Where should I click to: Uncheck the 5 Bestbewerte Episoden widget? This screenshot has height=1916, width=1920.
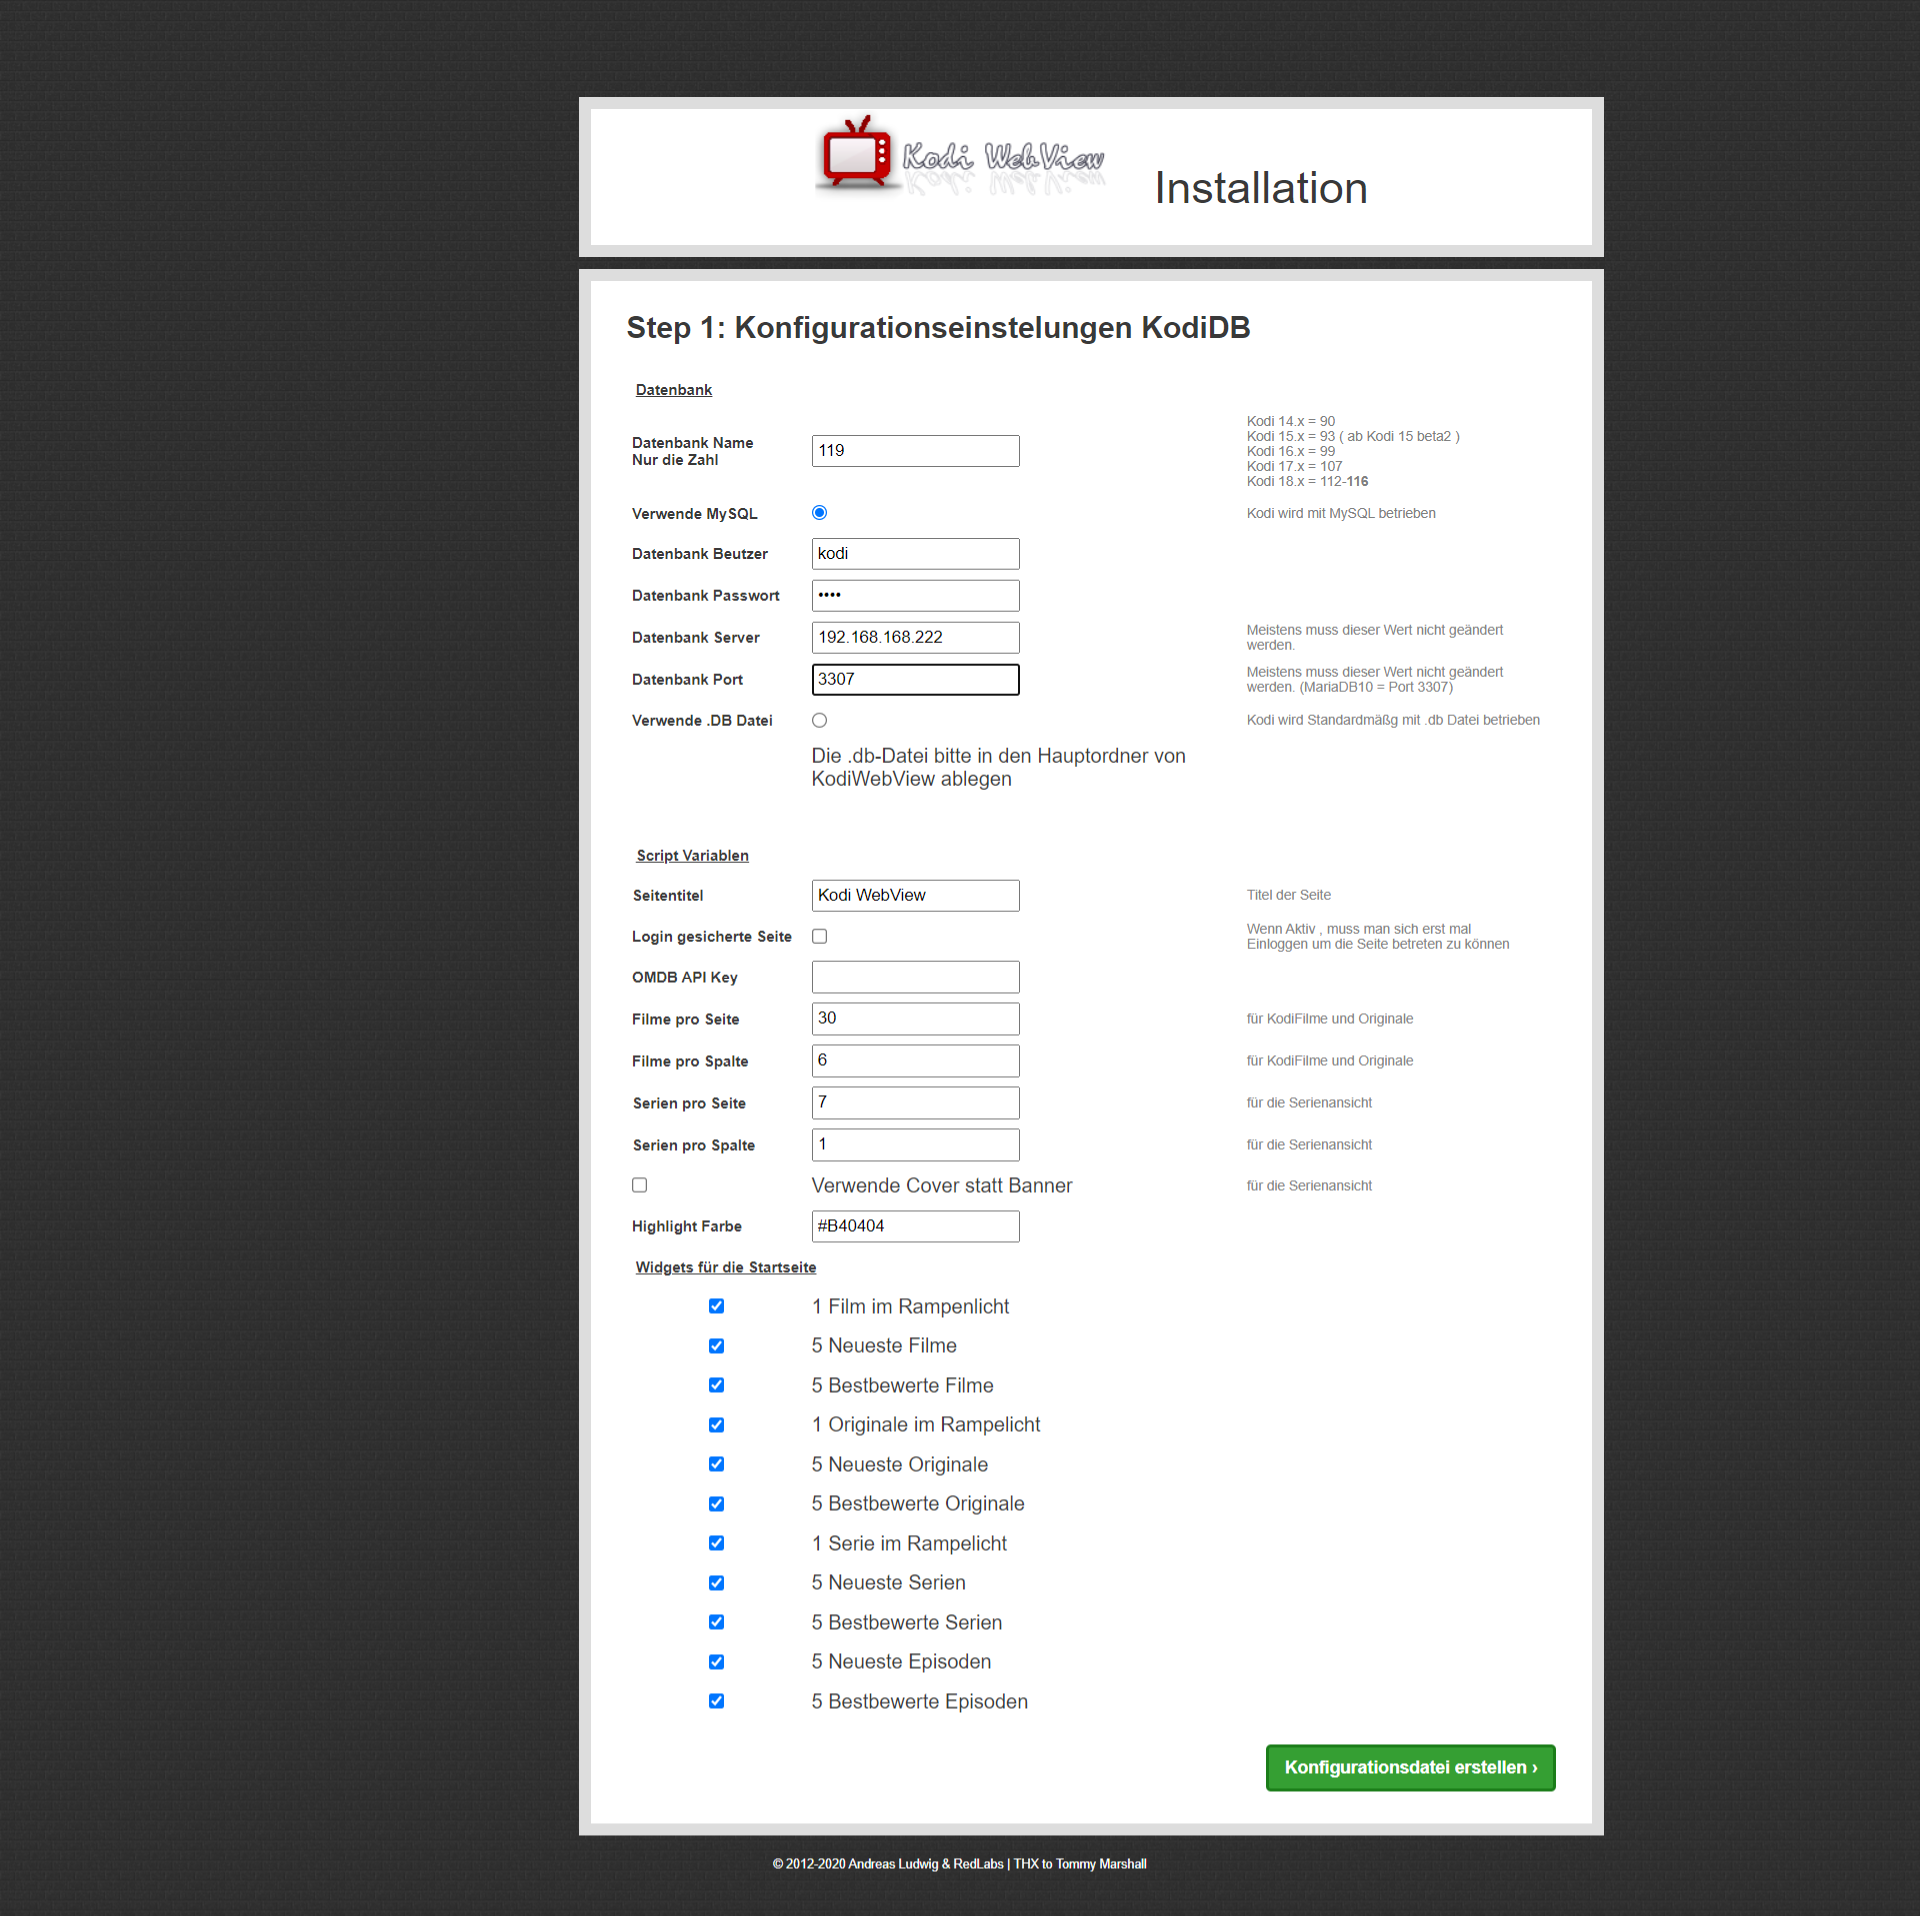coord(716,1701)
